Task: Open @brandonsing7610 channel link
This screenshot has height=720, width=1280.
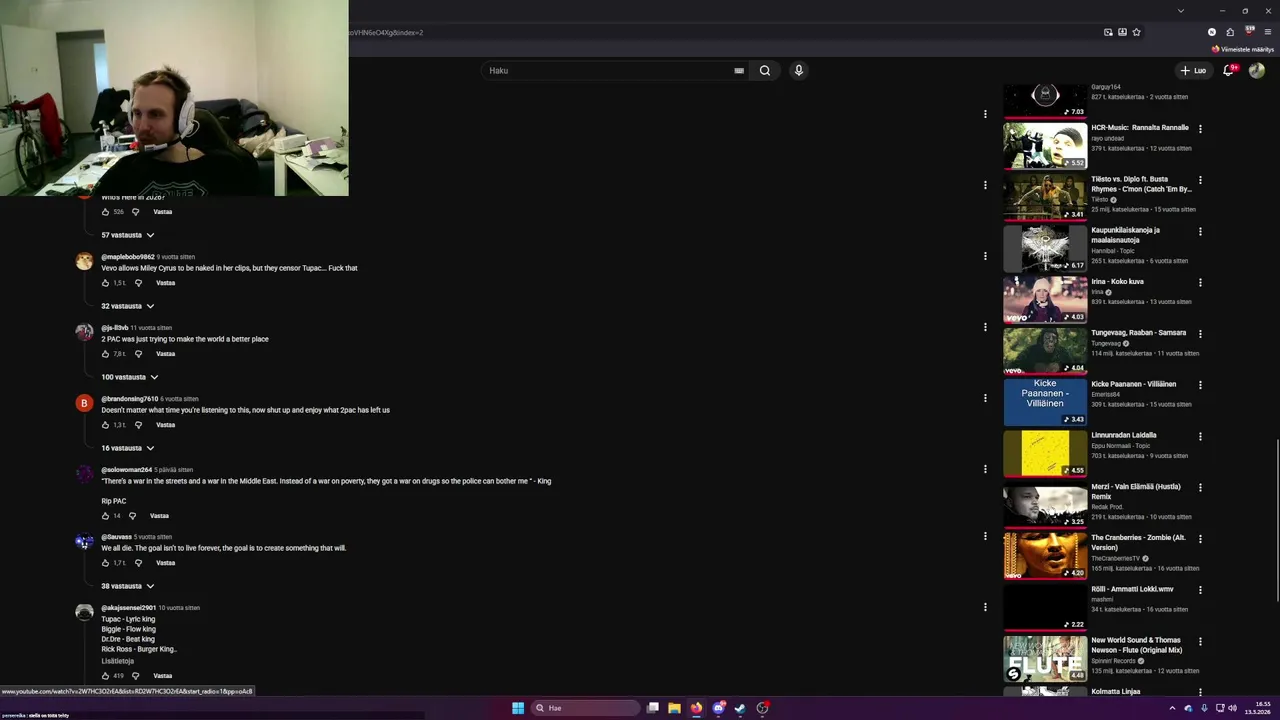Action: [x=130, y=399]
